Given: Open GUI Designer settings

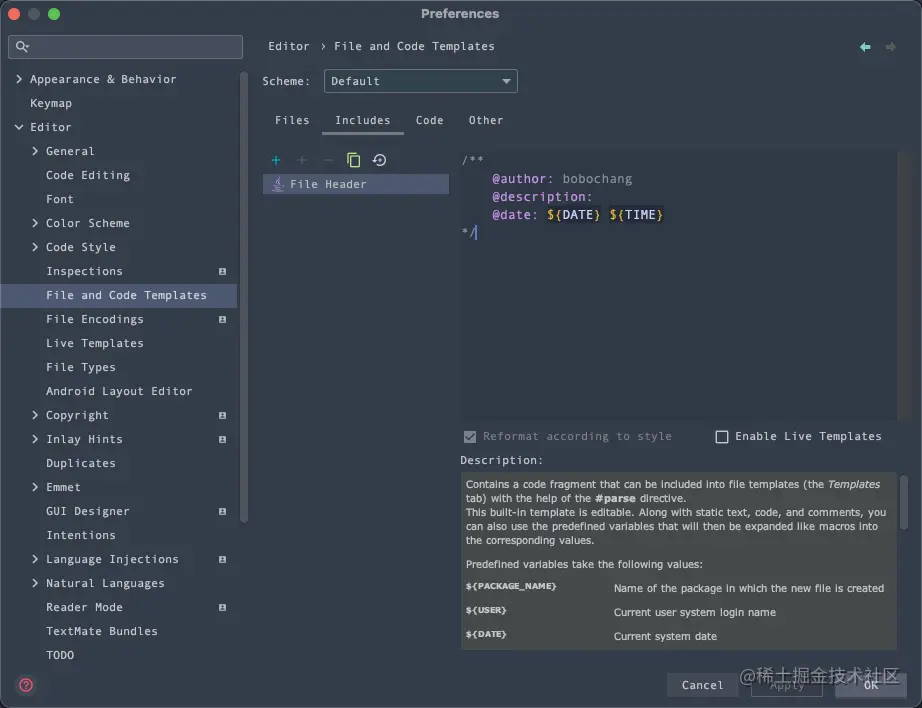Looking at the screenshot, I should [x=88, y=512].
